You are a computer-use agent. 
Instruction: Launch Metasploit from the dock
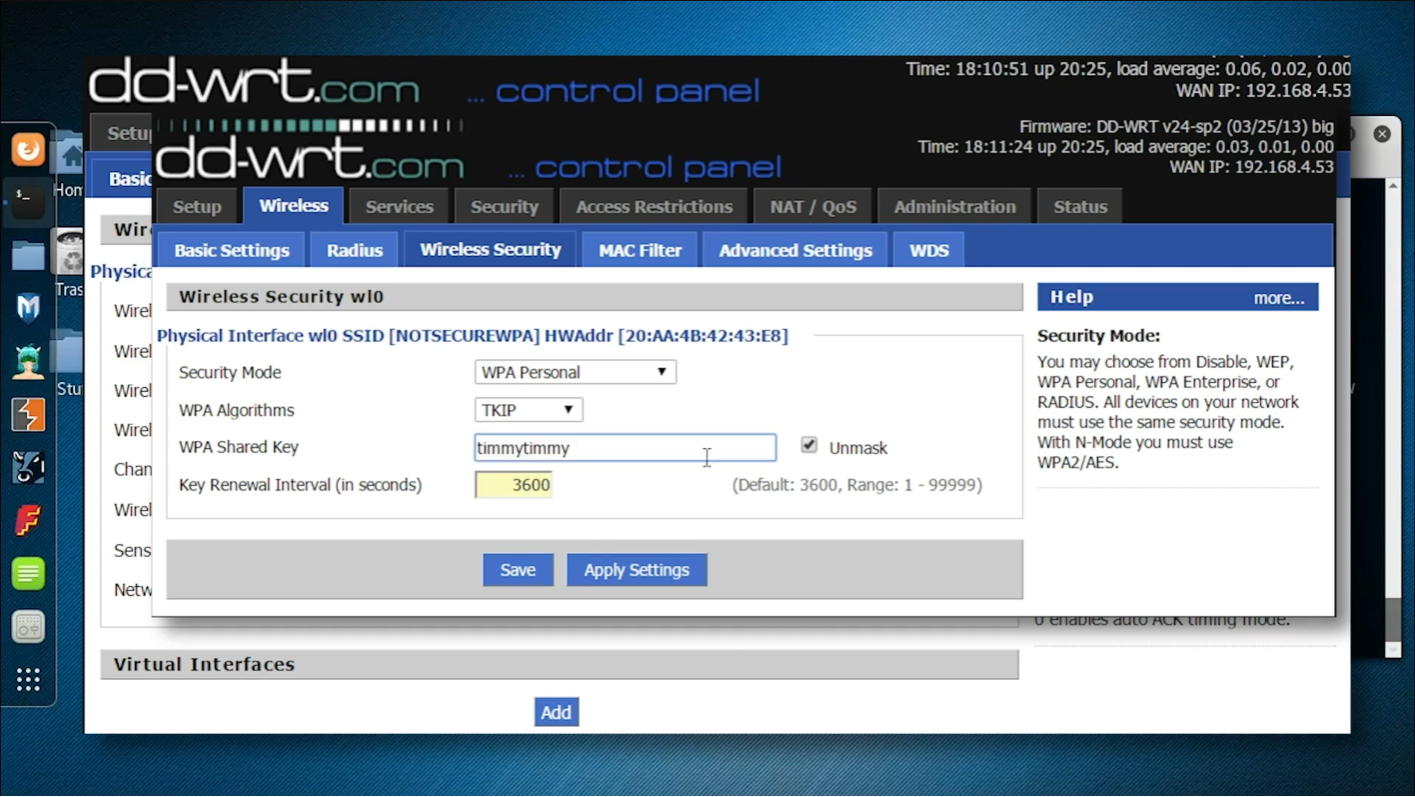point(28,308)
